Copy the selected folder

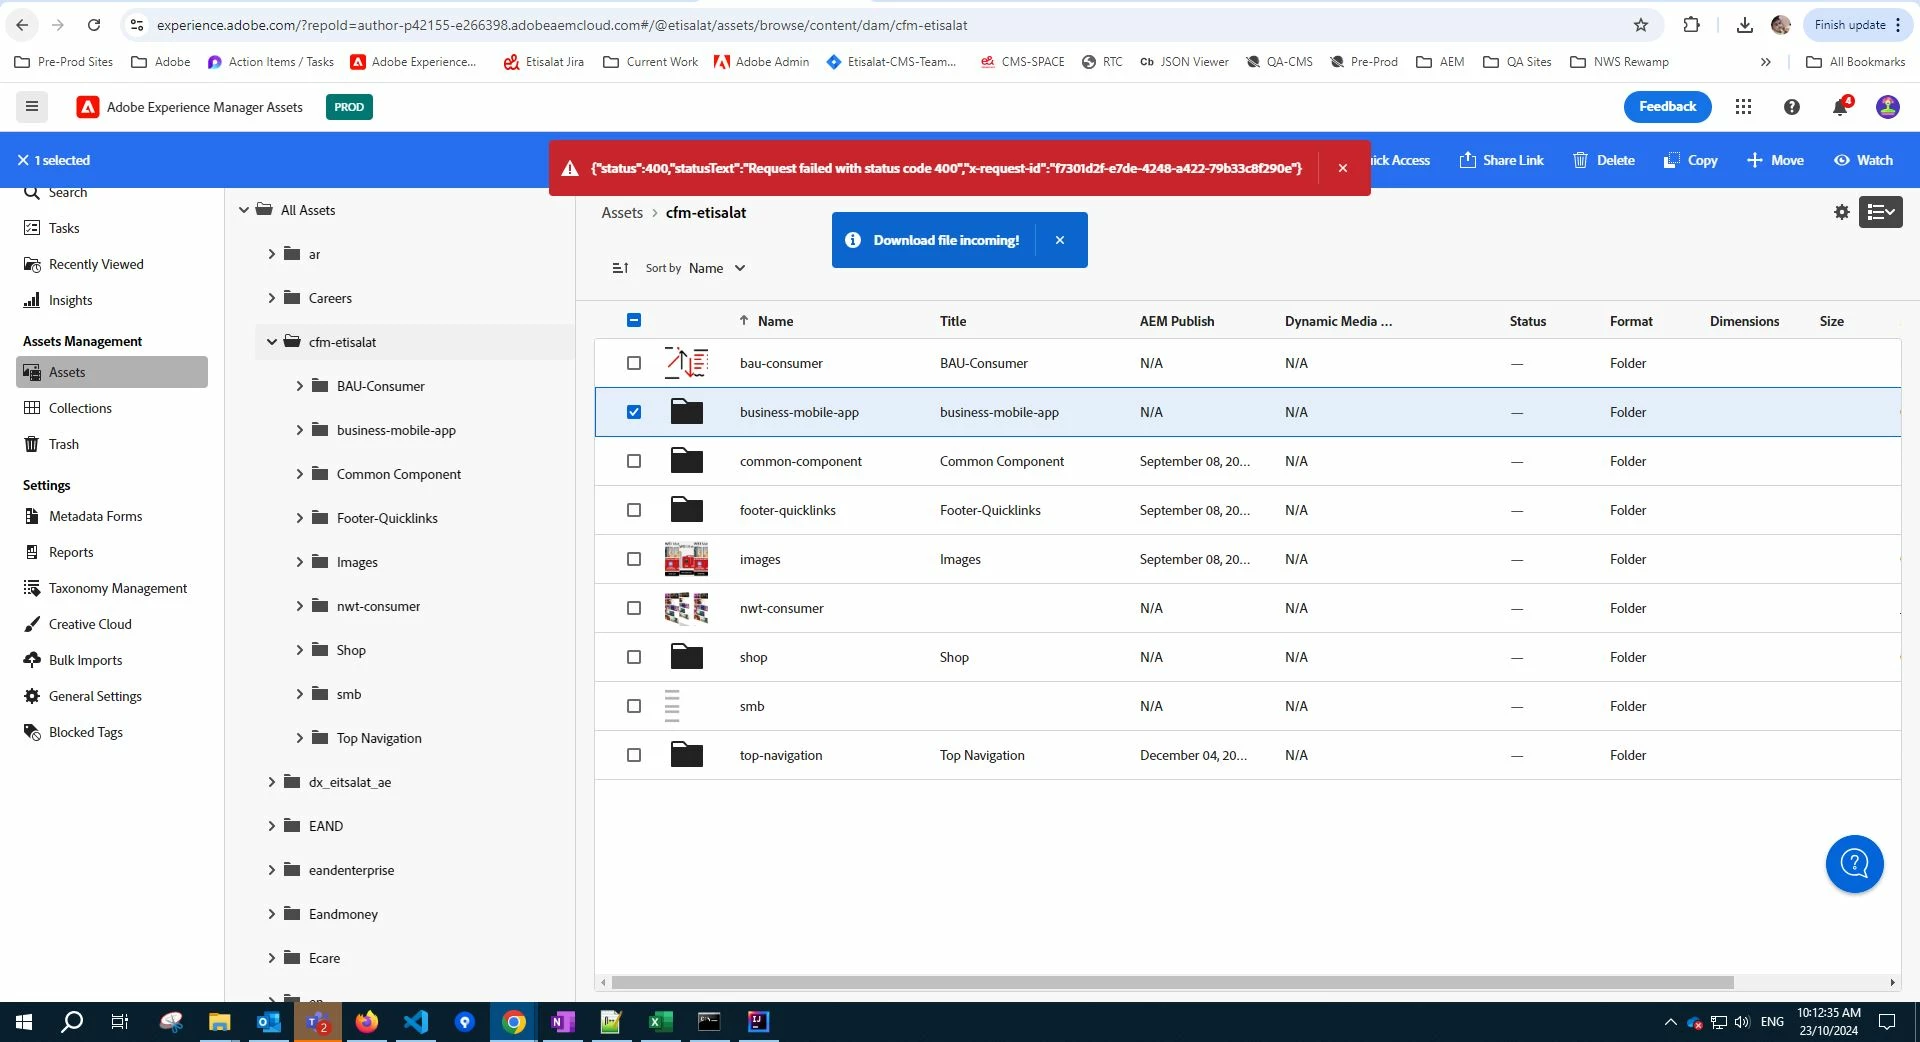(1690, 160)
